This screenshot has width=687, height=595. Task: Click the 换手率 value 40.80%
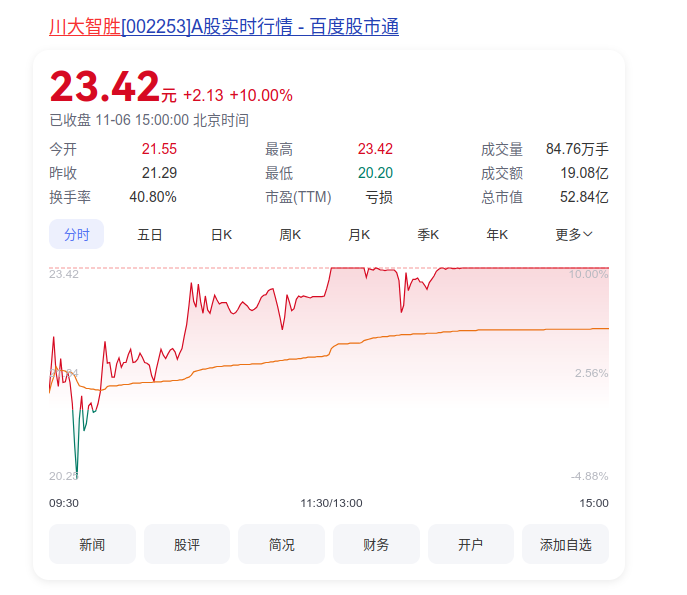tap(153, 197)
